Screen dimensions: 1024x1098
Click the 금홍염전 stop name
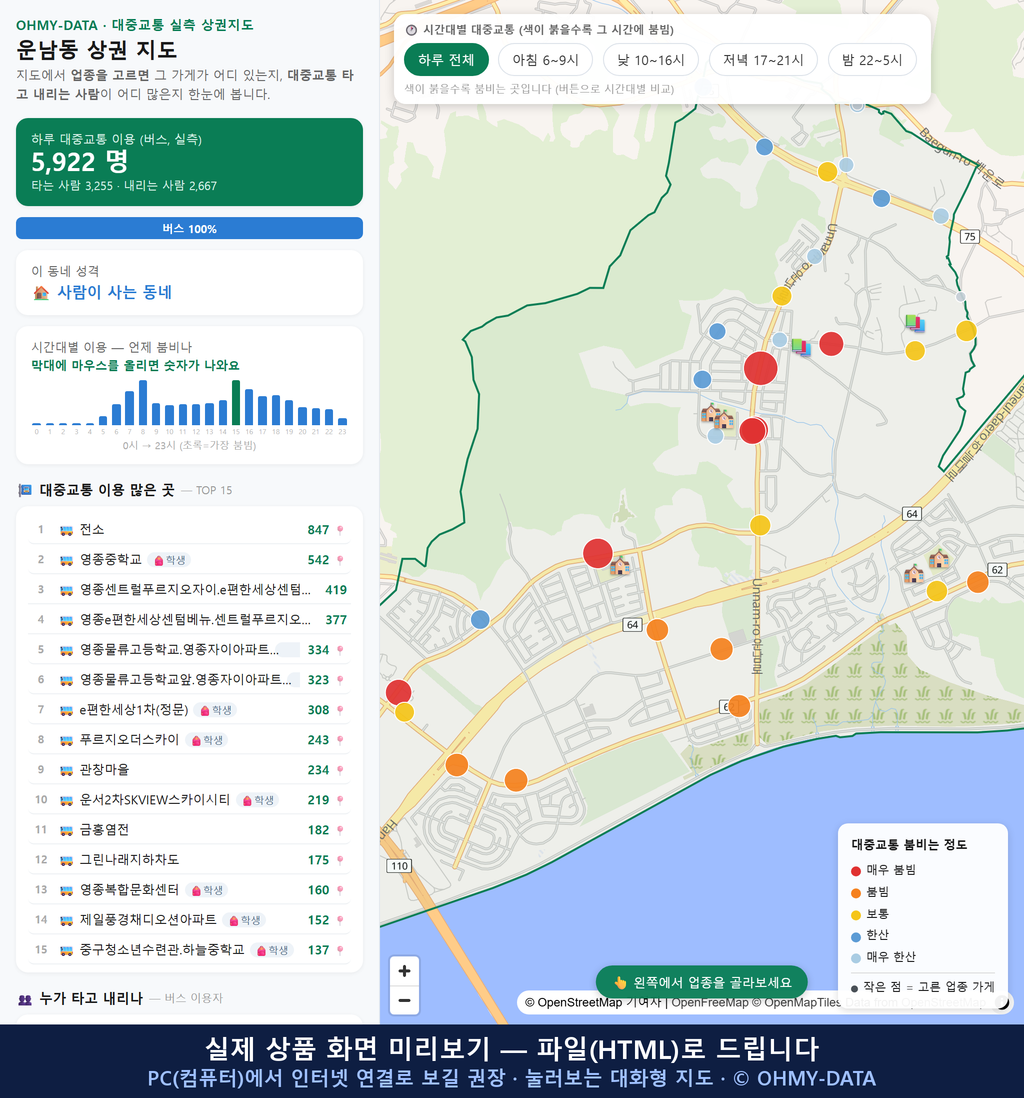pos(104,831)
